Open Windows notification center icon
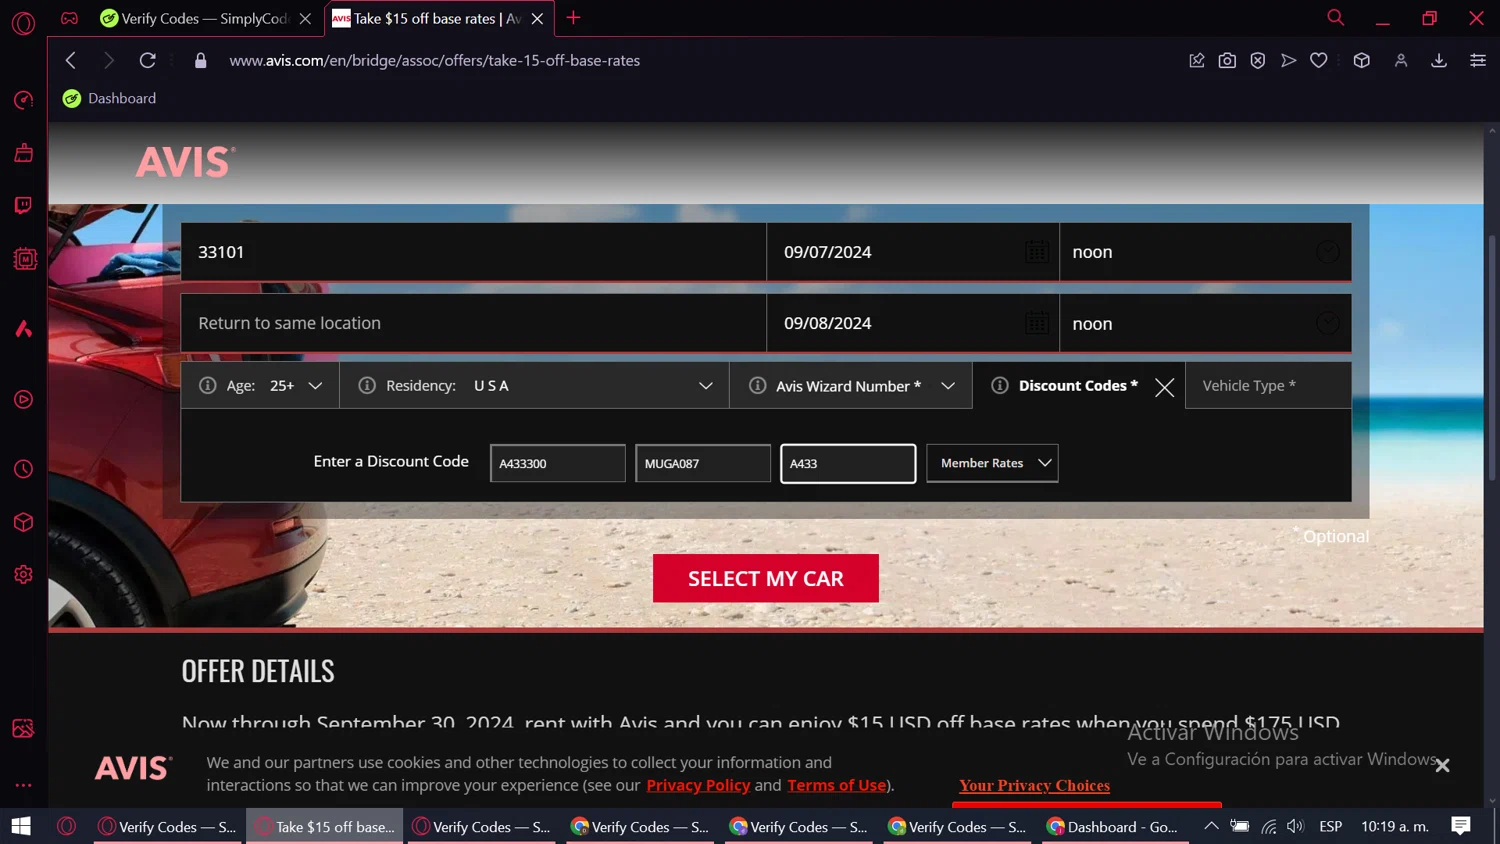1500x844 pixels. pos(1461,826)
